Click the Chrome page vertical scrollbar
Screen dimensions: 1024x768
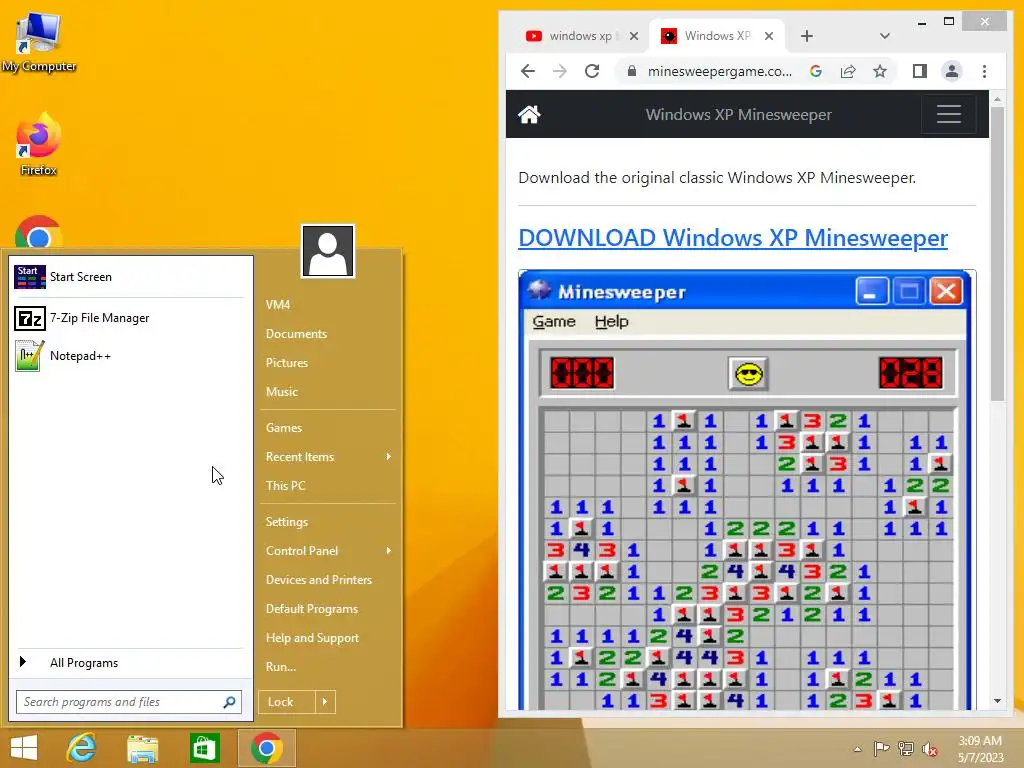tap(997, 253)
